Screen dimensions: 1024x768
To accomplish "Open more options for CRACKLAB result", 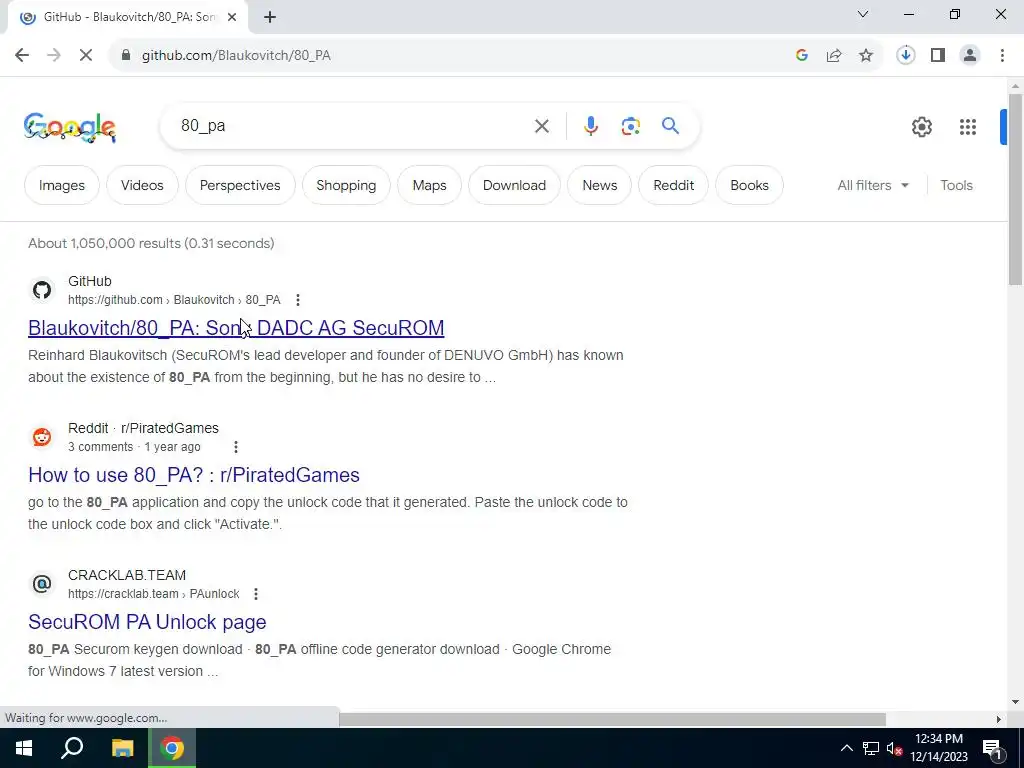I will [256, 594].
